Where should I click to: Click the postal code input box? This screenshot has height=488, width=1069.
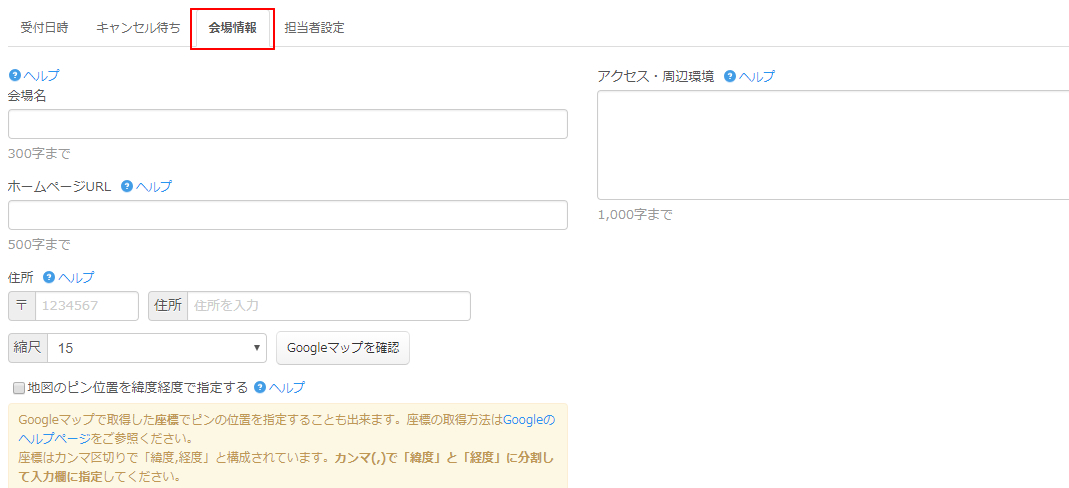(87, 306)
